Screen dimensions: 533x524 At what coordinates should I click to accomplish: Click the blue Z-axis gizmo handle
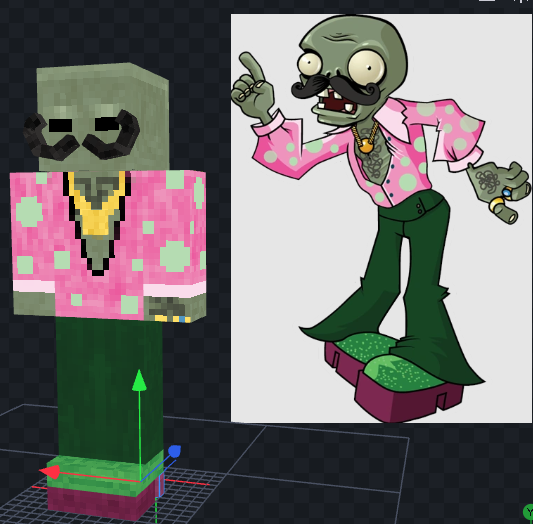pos(174,452)
